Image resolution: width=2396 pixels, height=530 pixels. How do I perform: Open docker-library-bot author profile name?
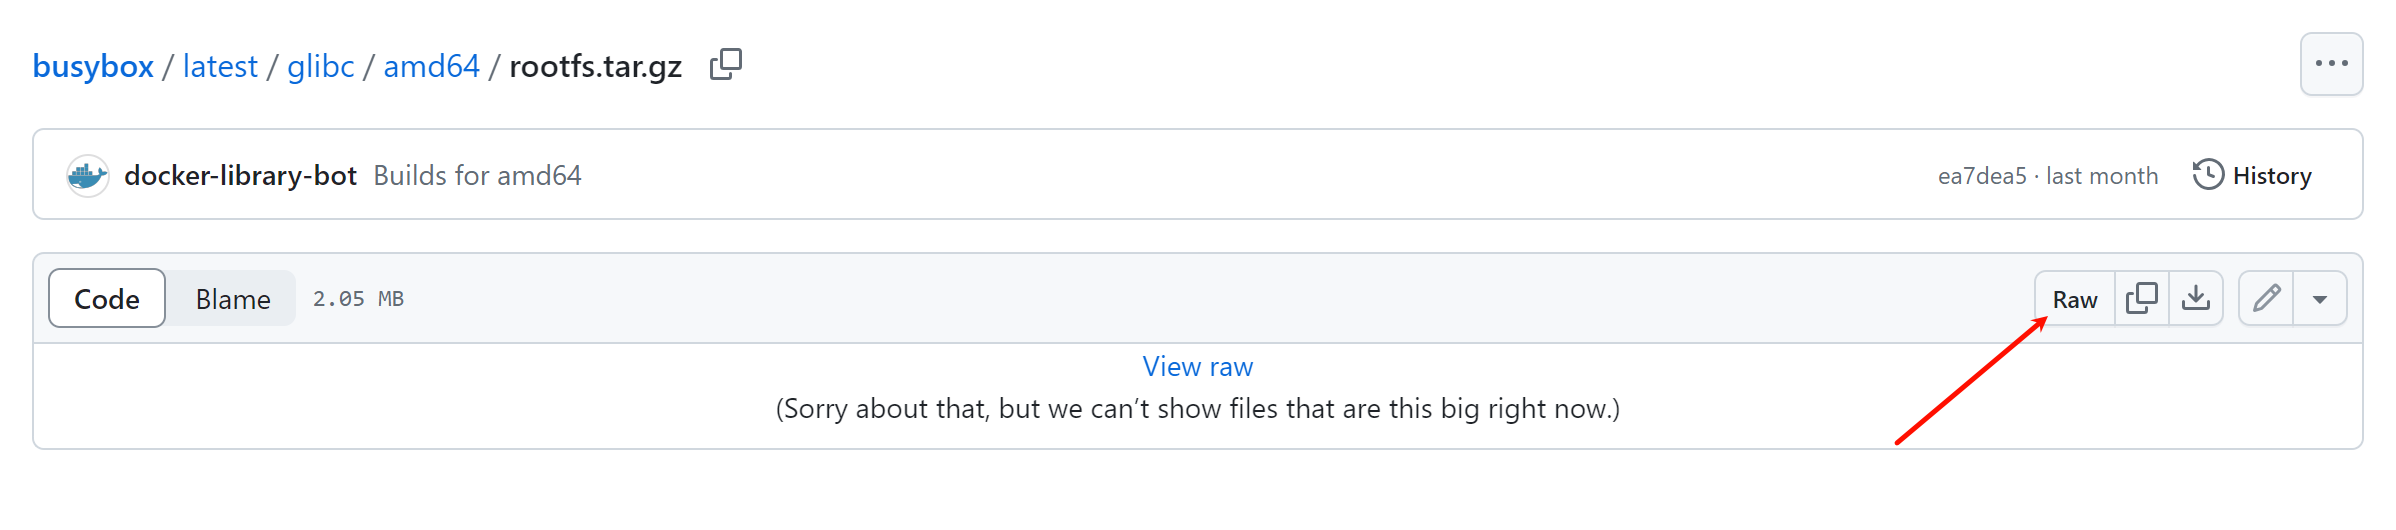240,176
